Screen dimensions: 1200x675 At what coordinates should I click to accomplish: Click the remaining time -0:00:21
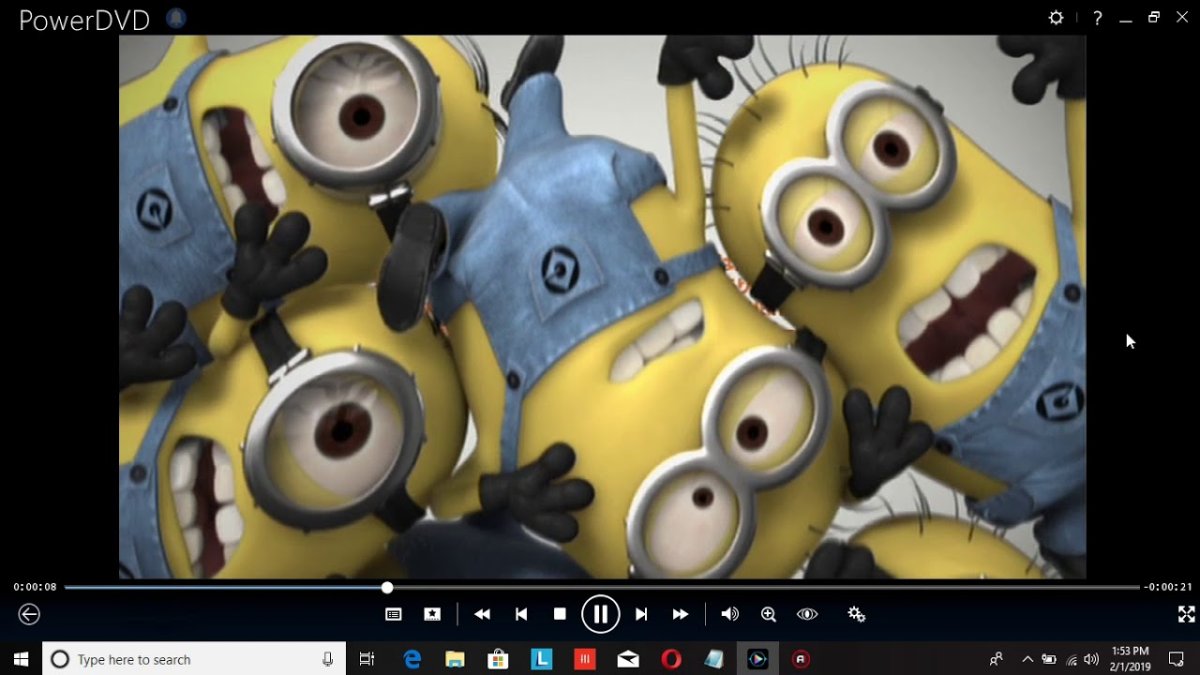click(1167, 587)
